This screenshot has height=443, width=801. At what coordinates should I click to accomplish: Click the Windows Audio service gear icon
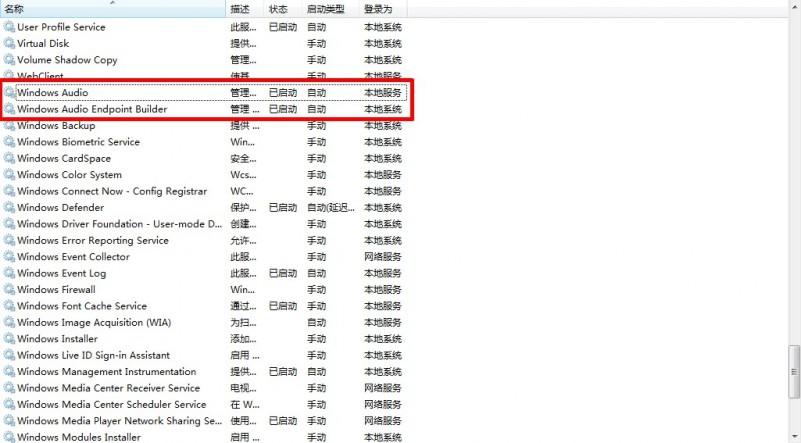(x=9, y=93)
